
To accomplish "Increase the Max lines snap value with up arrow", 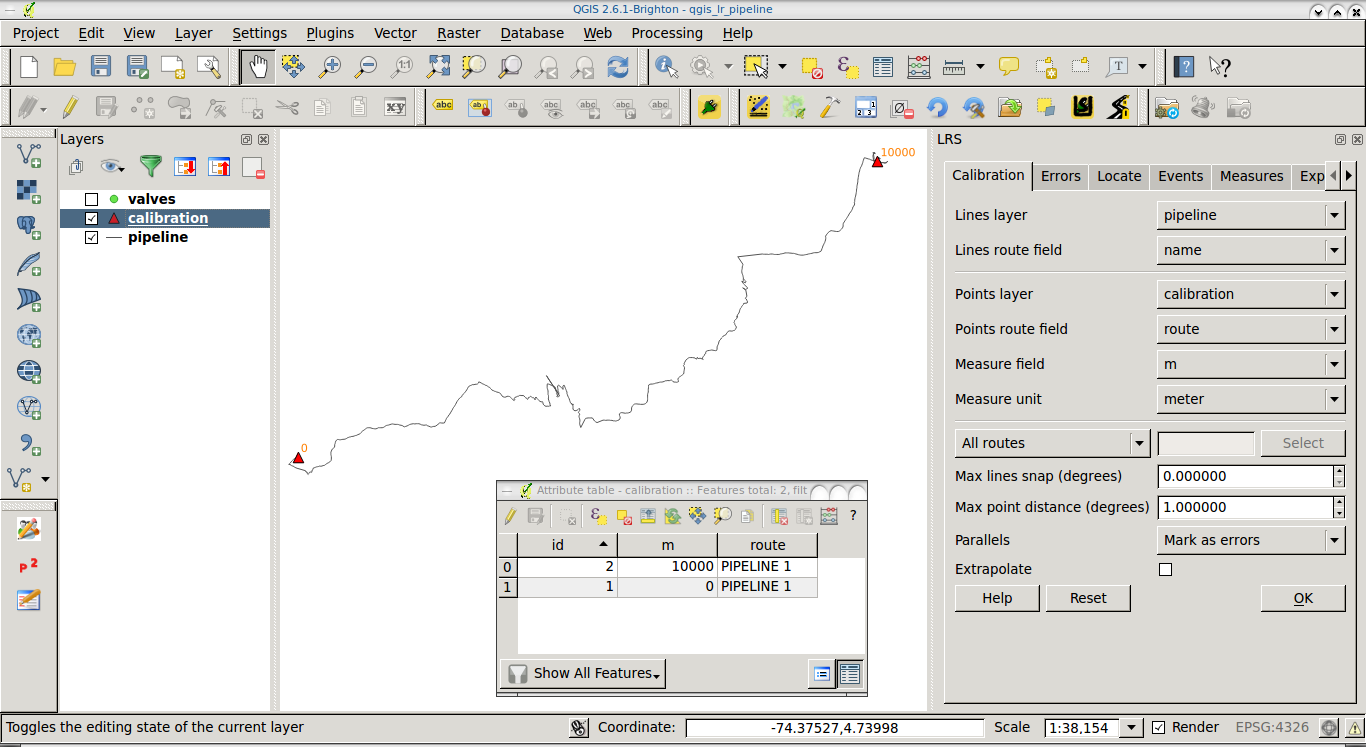I will (x=1339, y=470).
